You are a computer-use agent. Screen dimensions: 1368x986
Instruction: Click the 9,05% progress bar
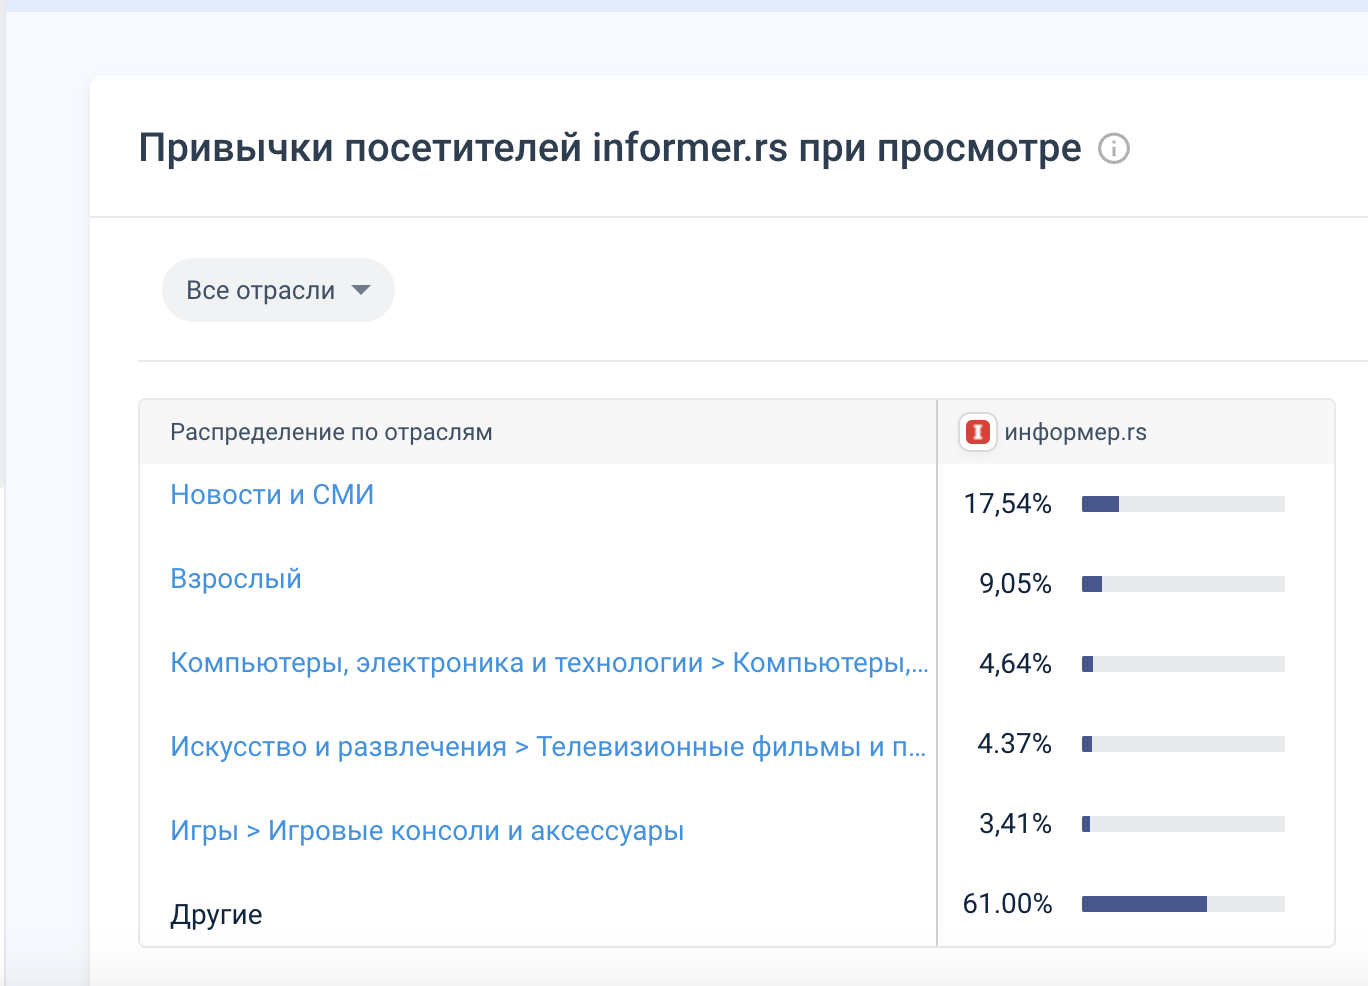(1183, 584)
